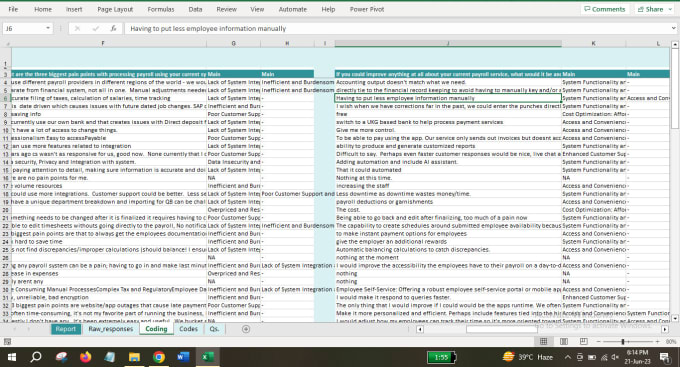
Task: Click the 80% zoom level button
Action: (670, 342)
